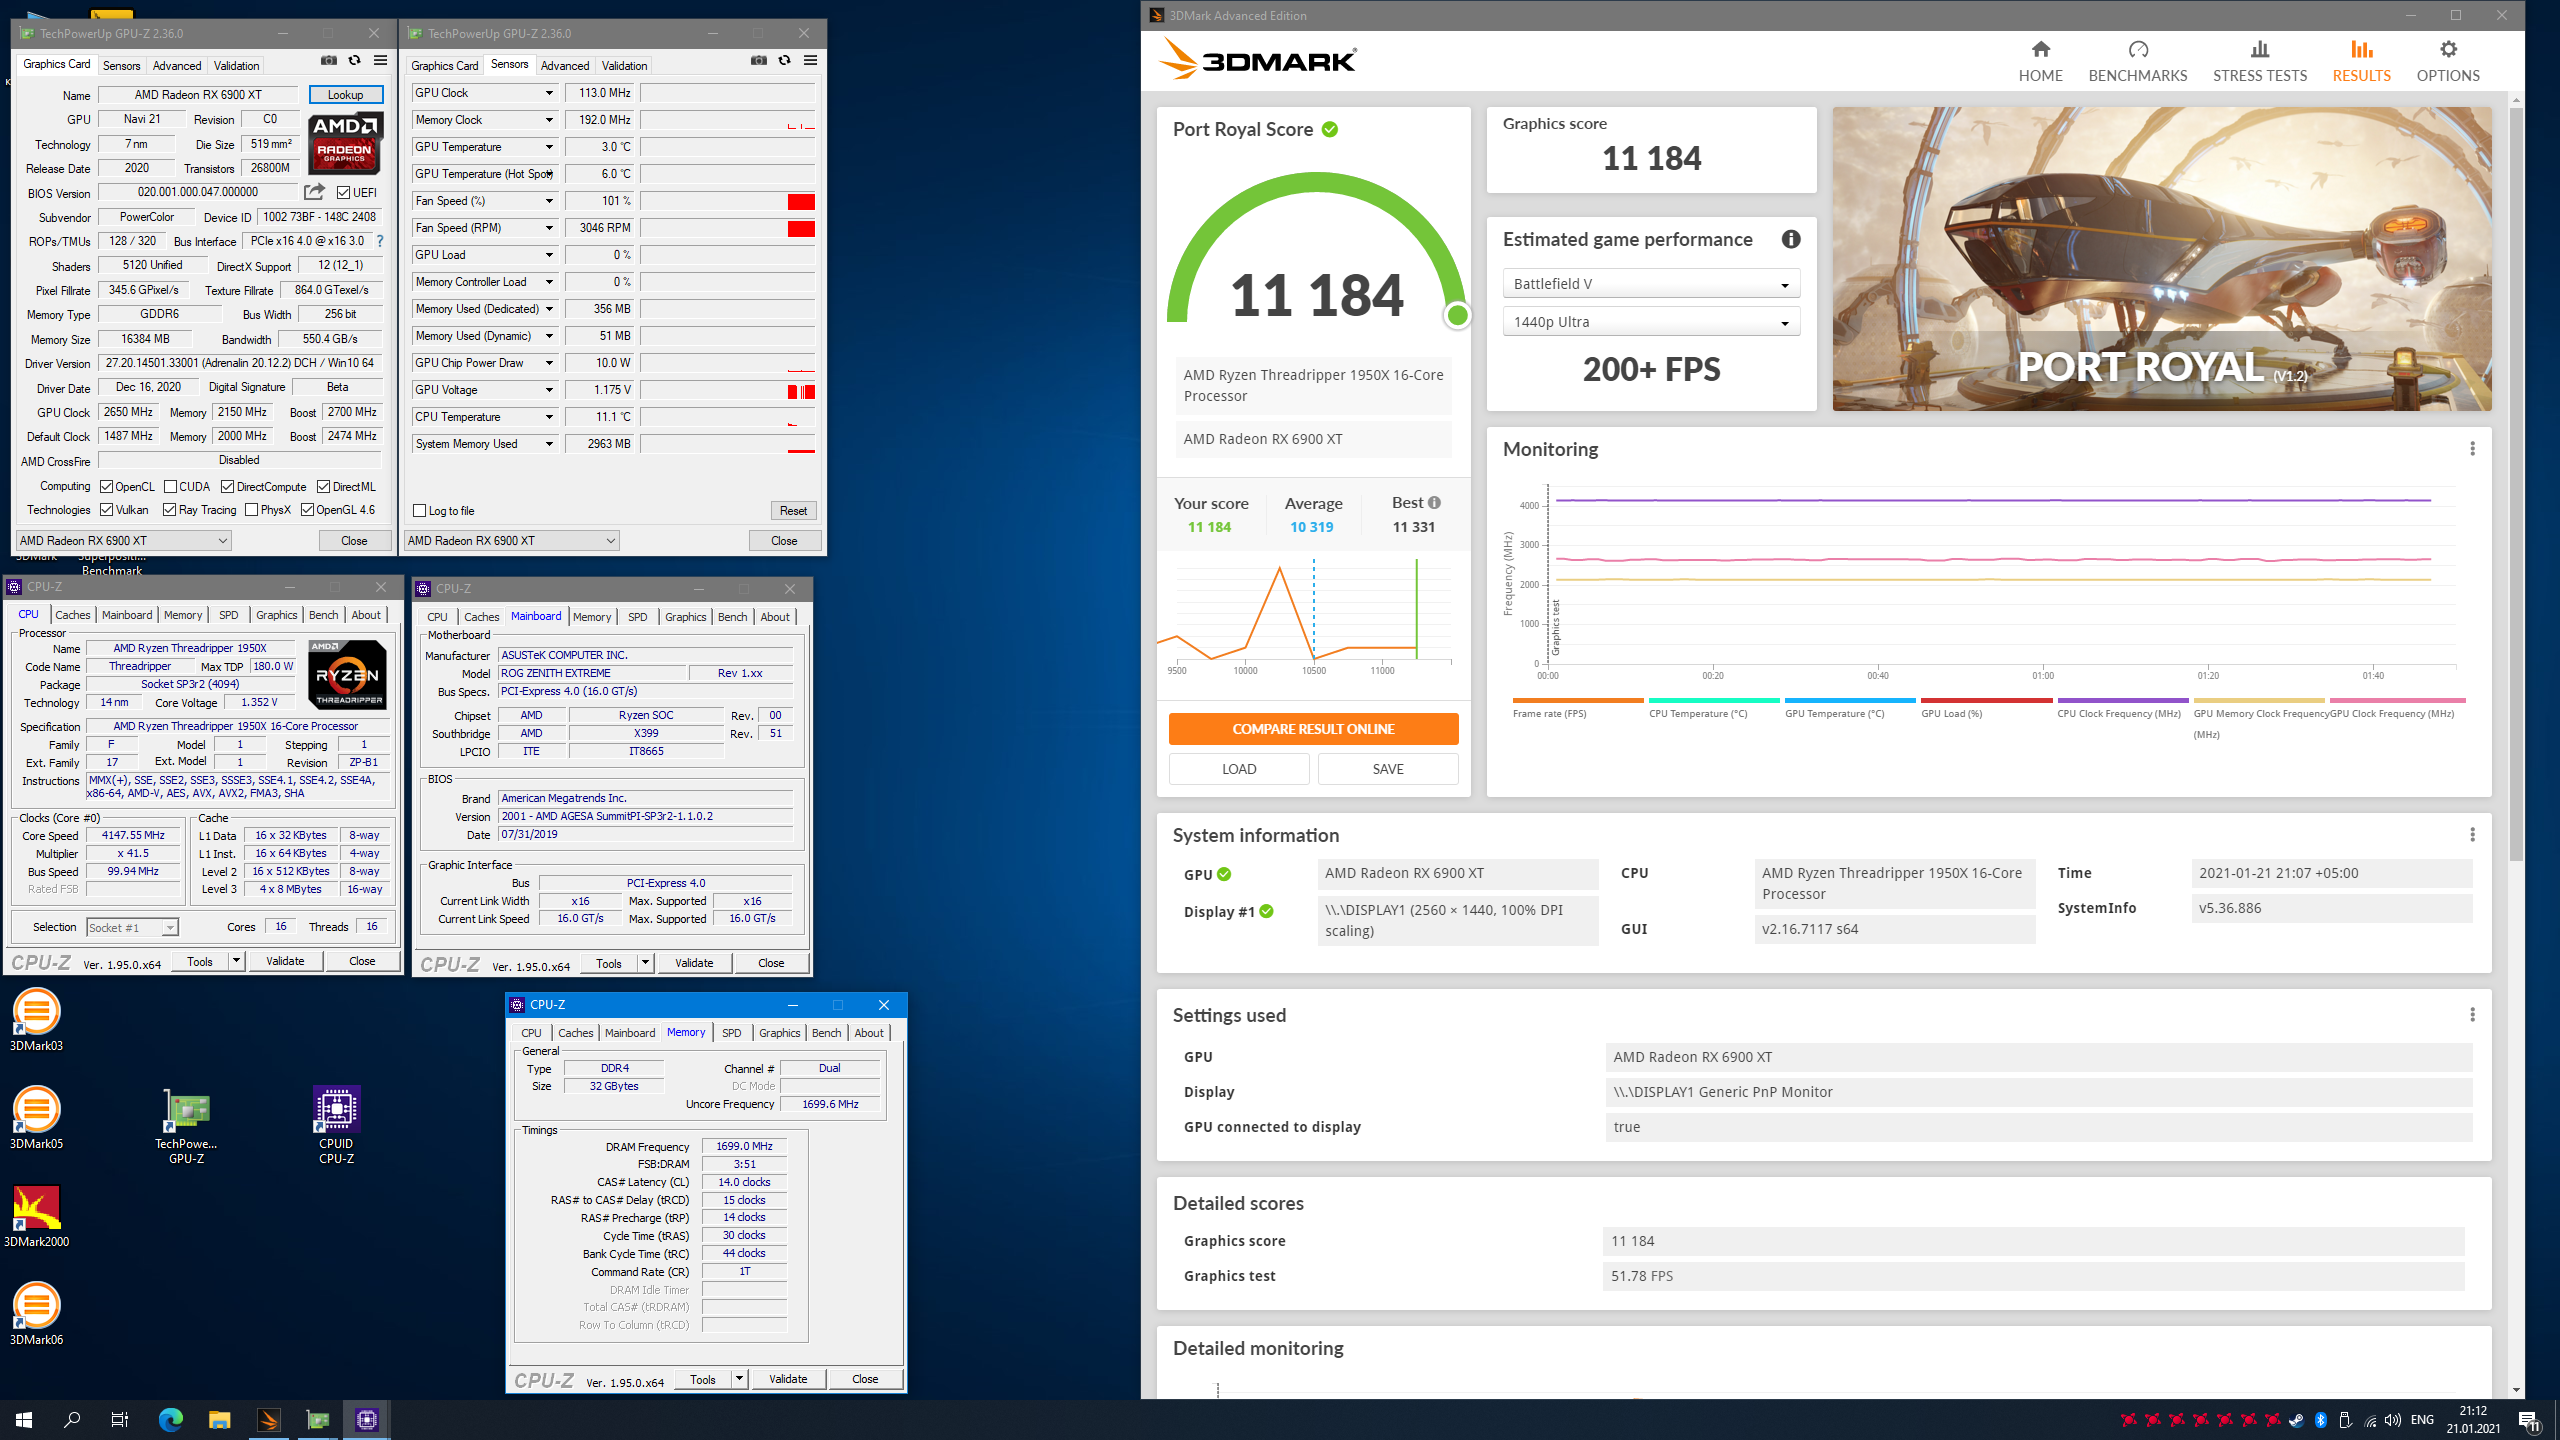
Task: Open Monitoring panel three-dot menu
Action: click(x=2472, y=449)
